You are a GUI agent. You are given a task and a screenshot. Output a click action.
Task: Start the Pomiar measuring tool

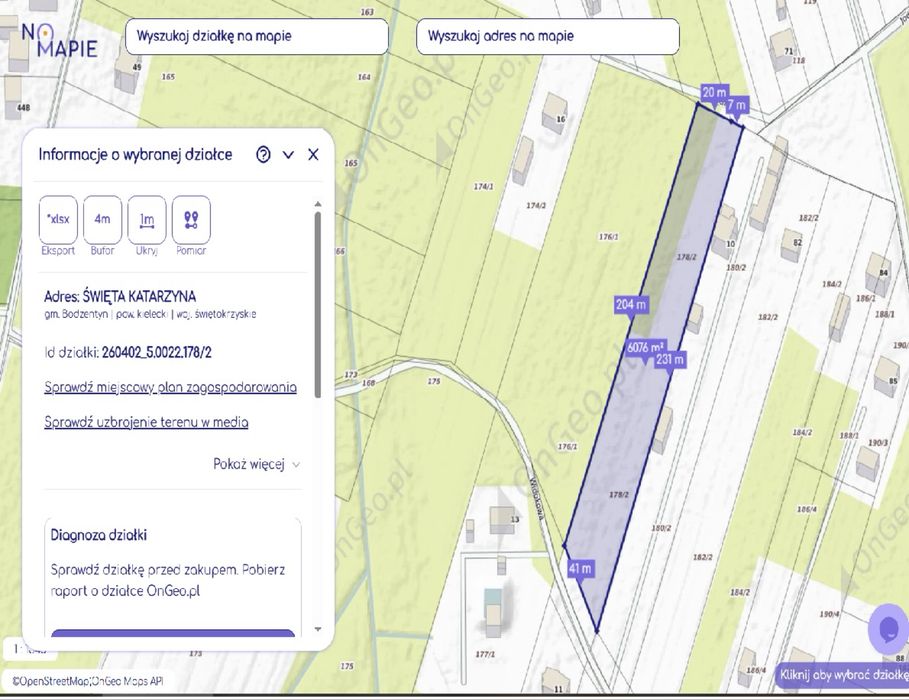coord(191,220)
